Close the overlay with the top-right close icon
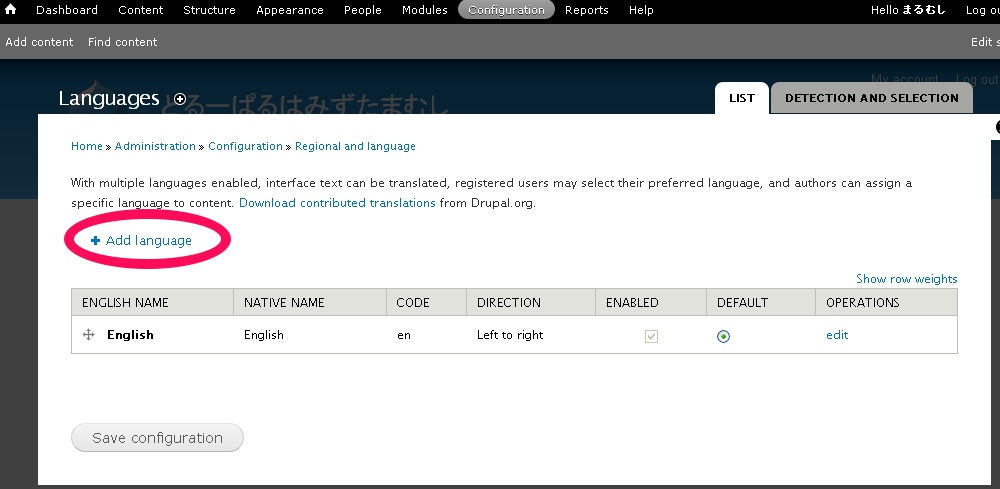The image size is (1000, 489). tap(996, 127)
